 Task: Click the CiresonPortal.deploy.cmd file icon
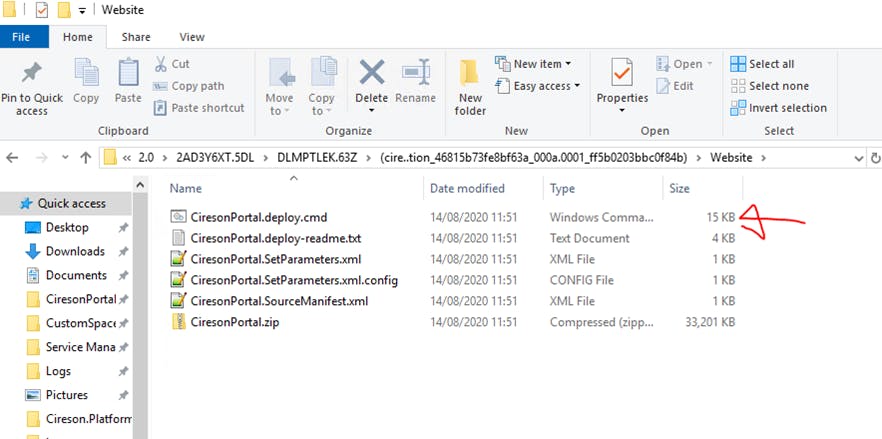(x=178, y=217)
